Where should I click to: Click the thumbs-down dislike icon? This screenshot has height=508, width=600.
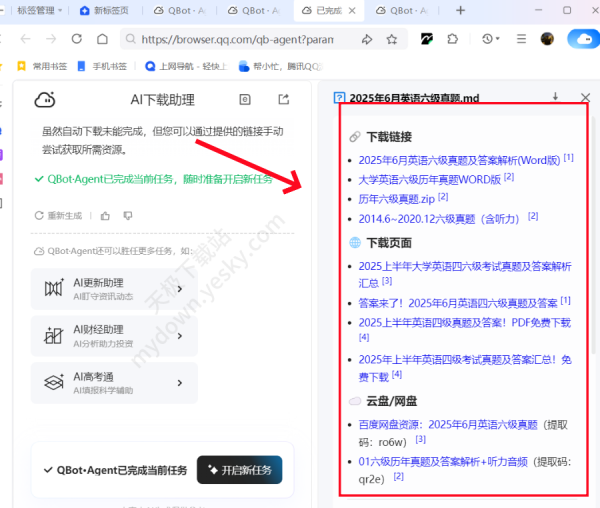click(x=126, y=215)
